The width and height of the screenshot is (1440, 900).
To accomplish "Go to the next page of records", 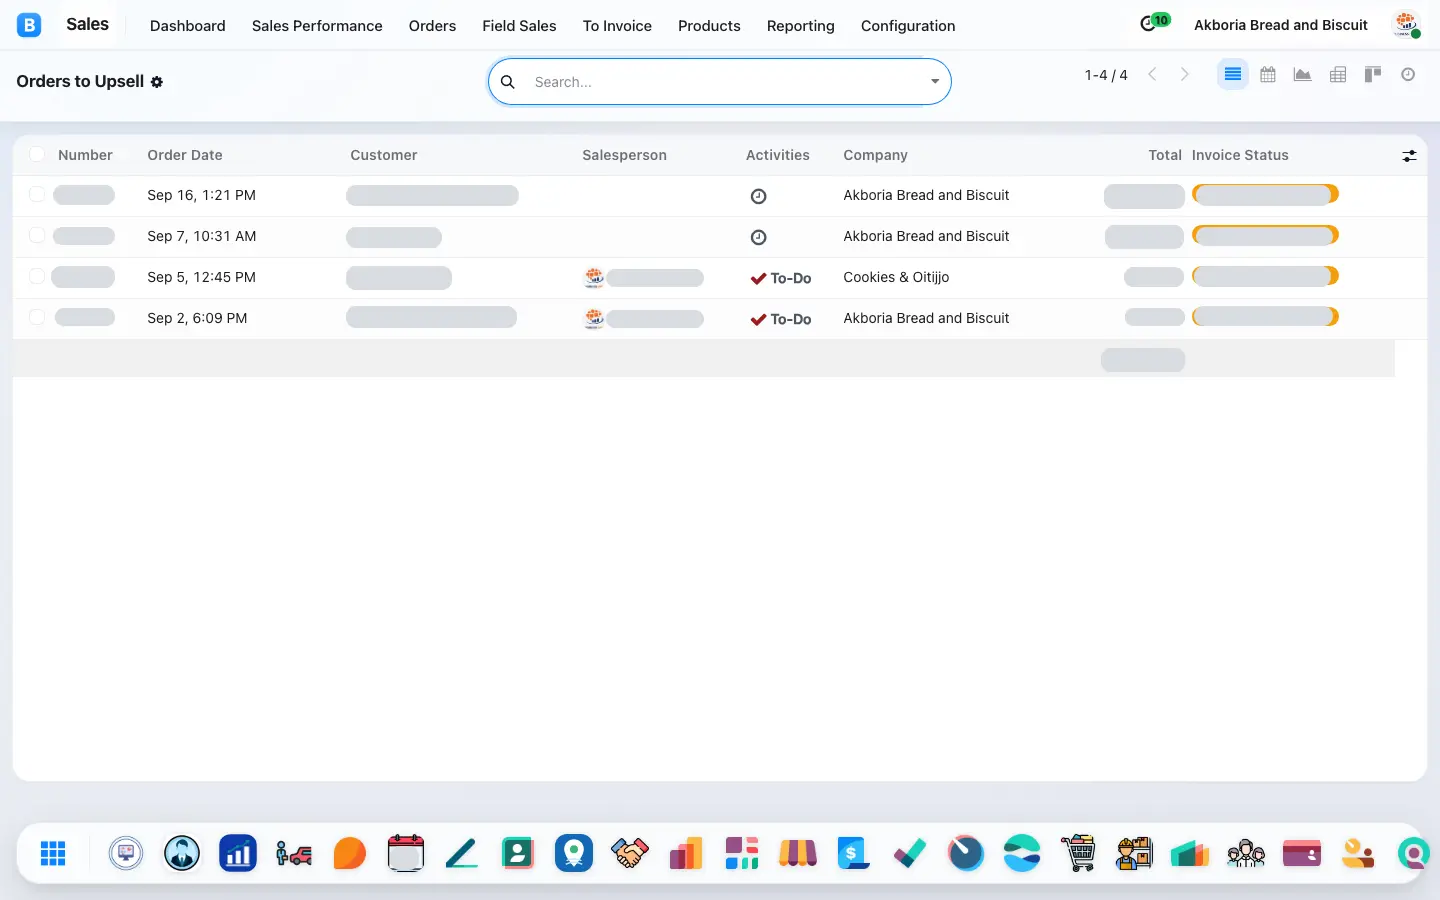I will click(x=1185, y=75).
